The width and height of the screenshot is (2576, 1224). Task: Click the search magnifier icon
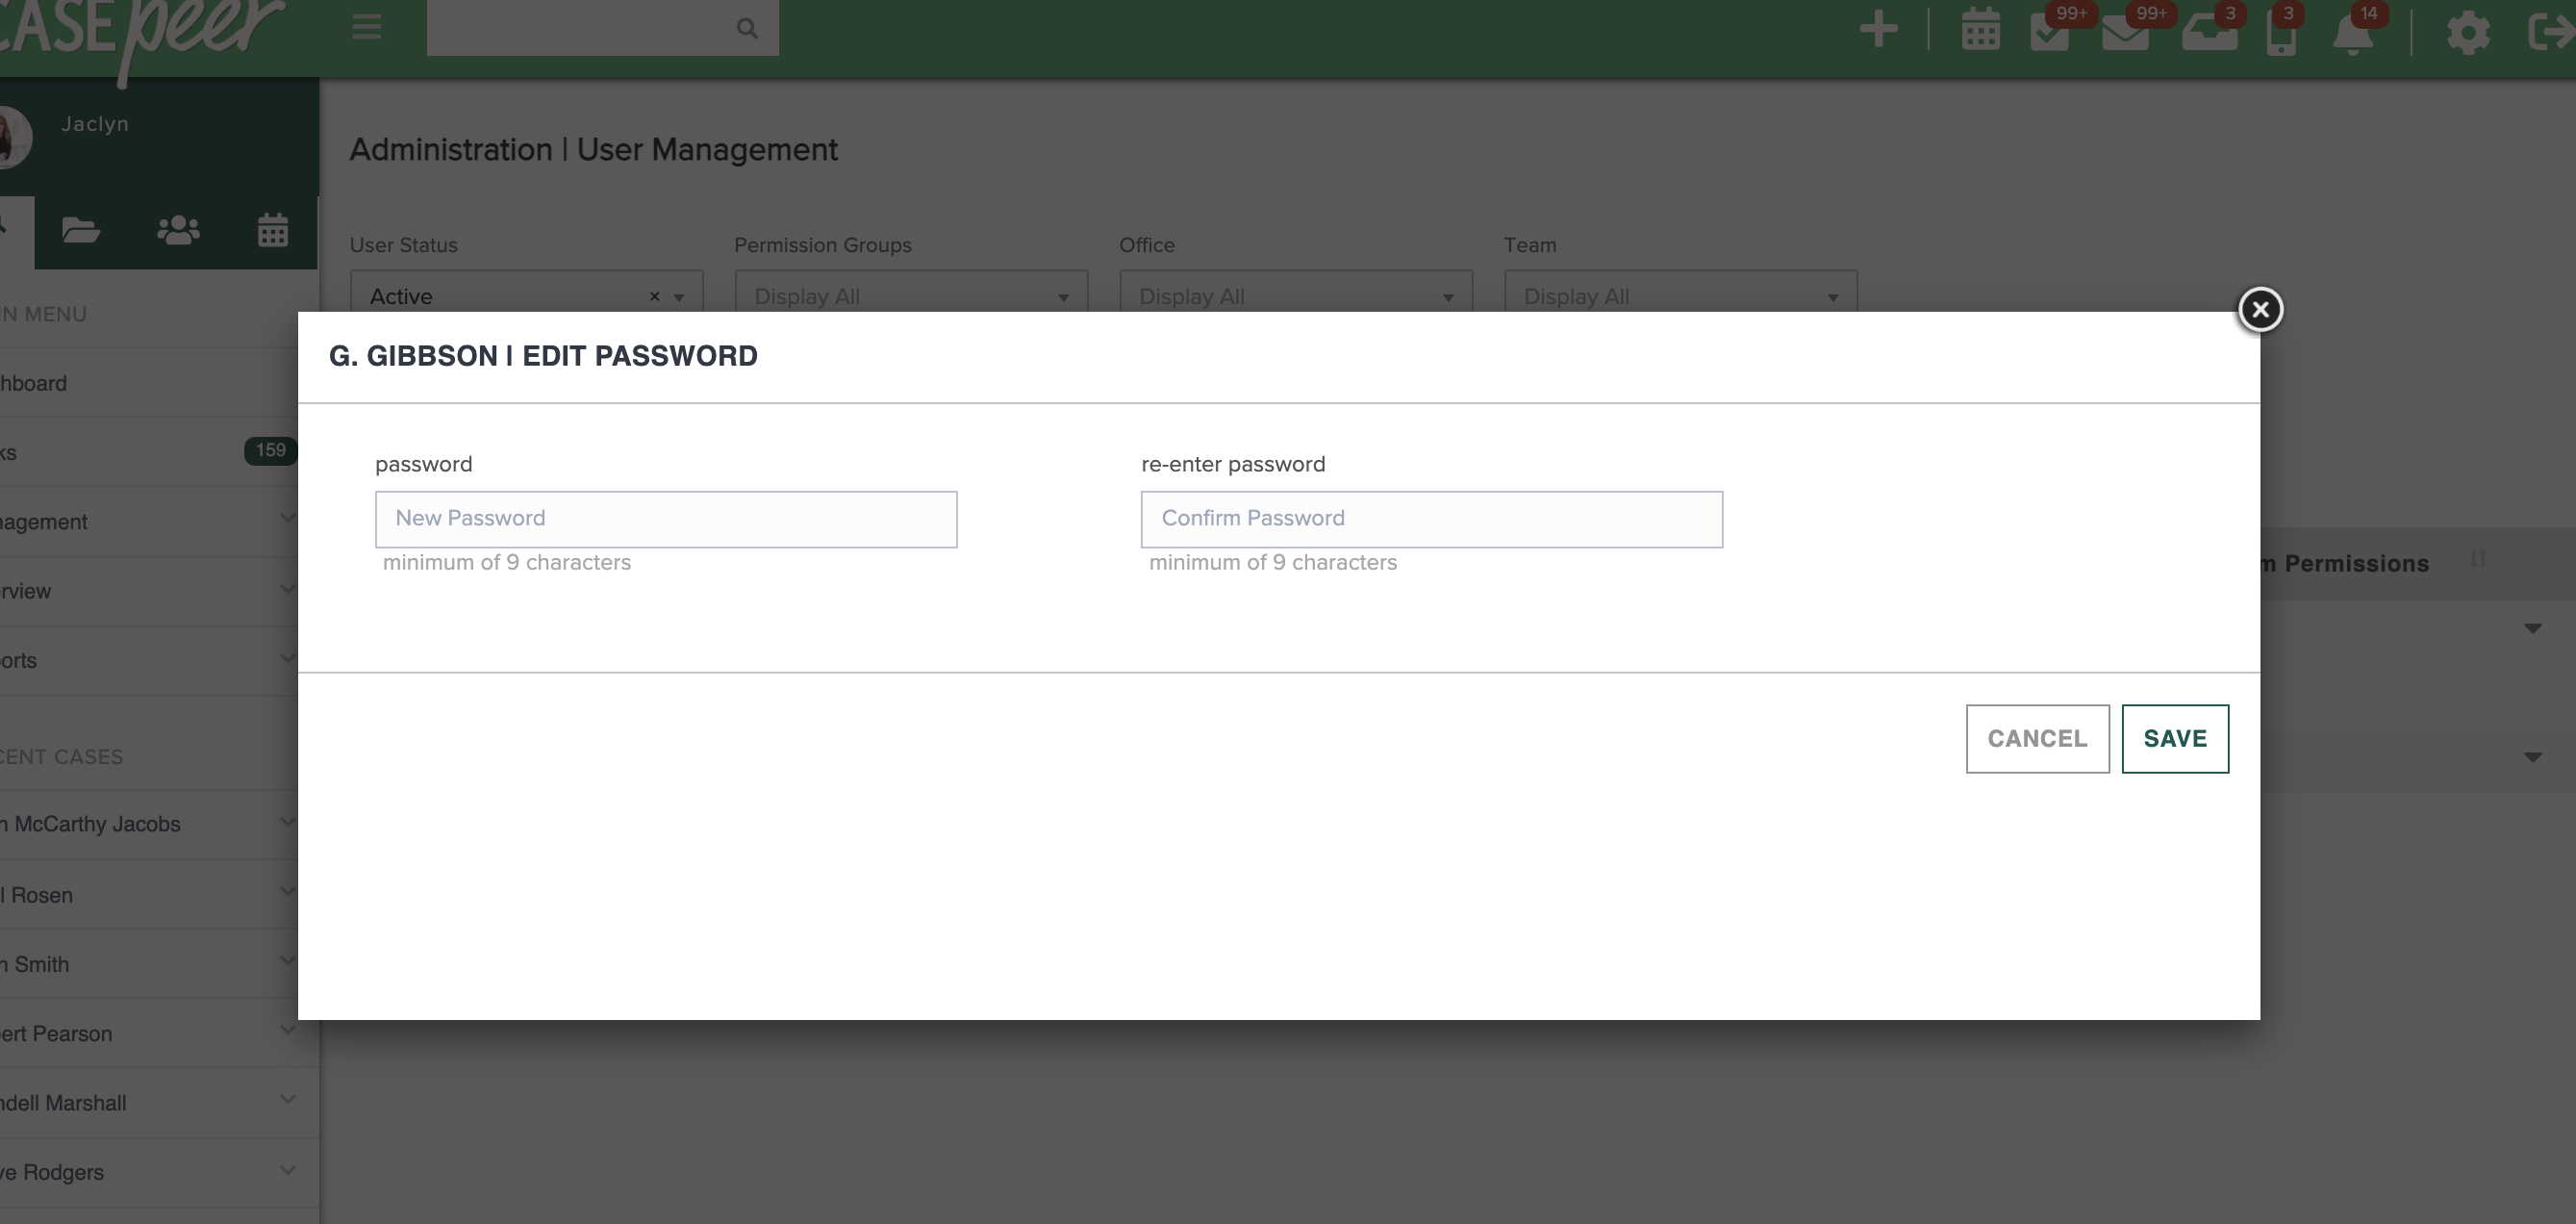(747, 28)
